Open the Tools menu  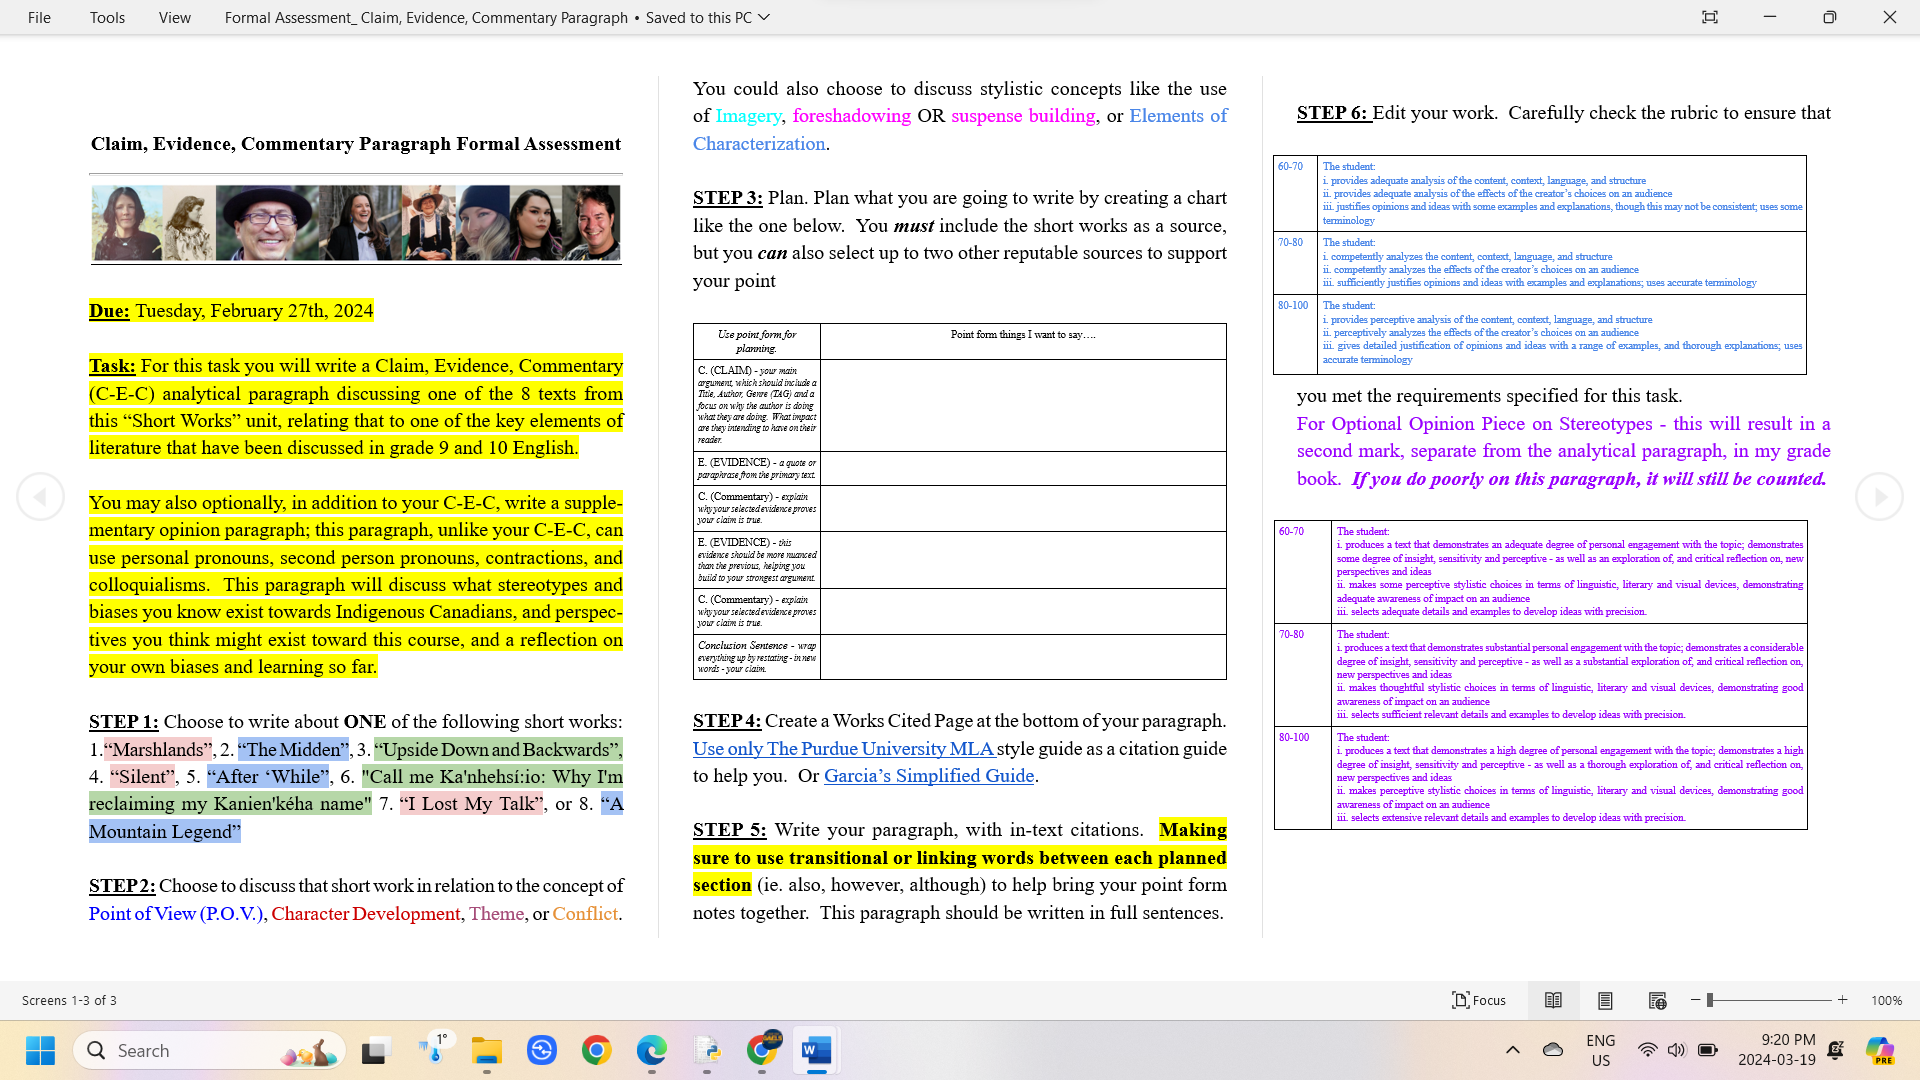coord(107,17)
